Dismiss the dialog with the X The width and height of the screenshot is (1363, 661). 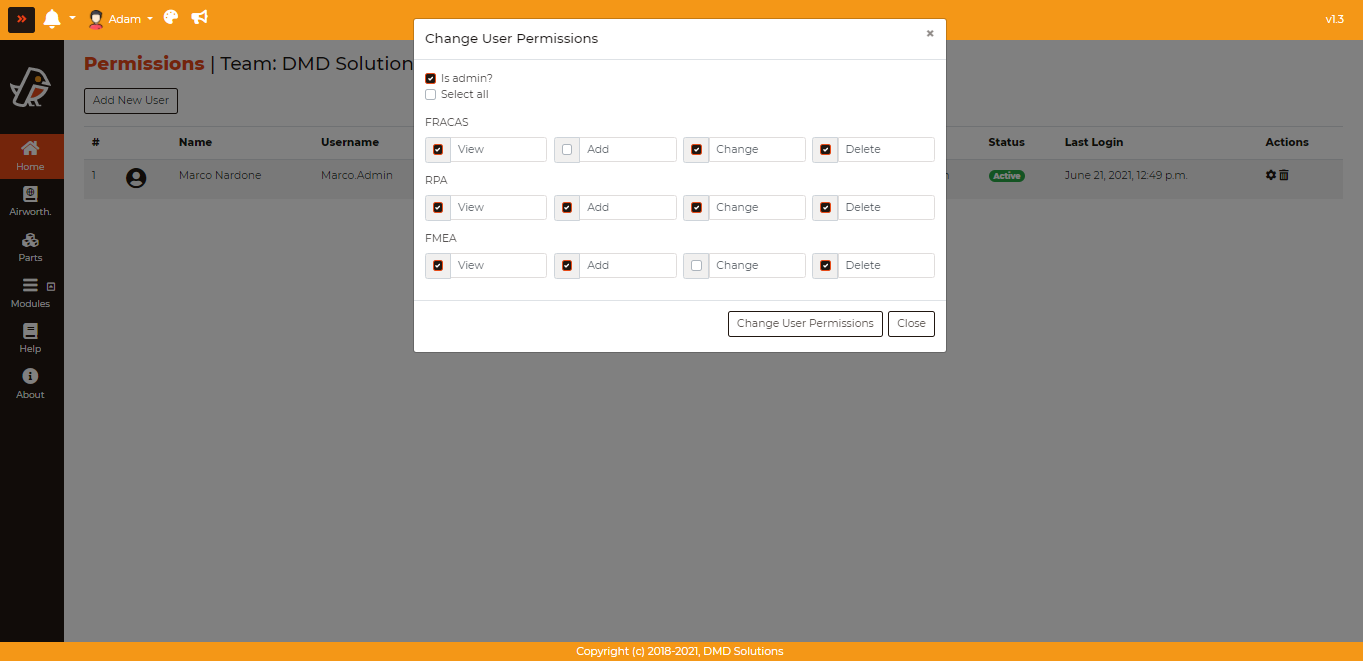pyautogui.click(x=929, y=34)
